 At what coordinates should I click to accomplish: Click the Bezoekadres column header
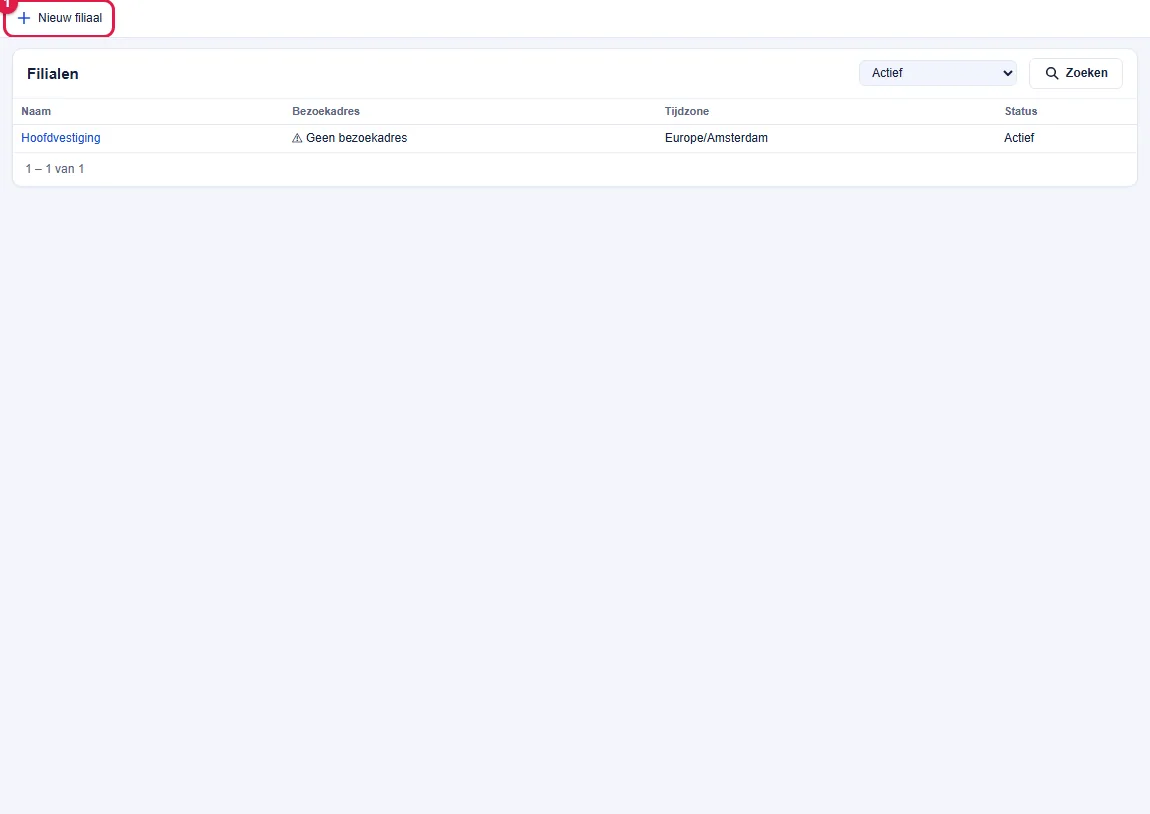pos(326,111)
